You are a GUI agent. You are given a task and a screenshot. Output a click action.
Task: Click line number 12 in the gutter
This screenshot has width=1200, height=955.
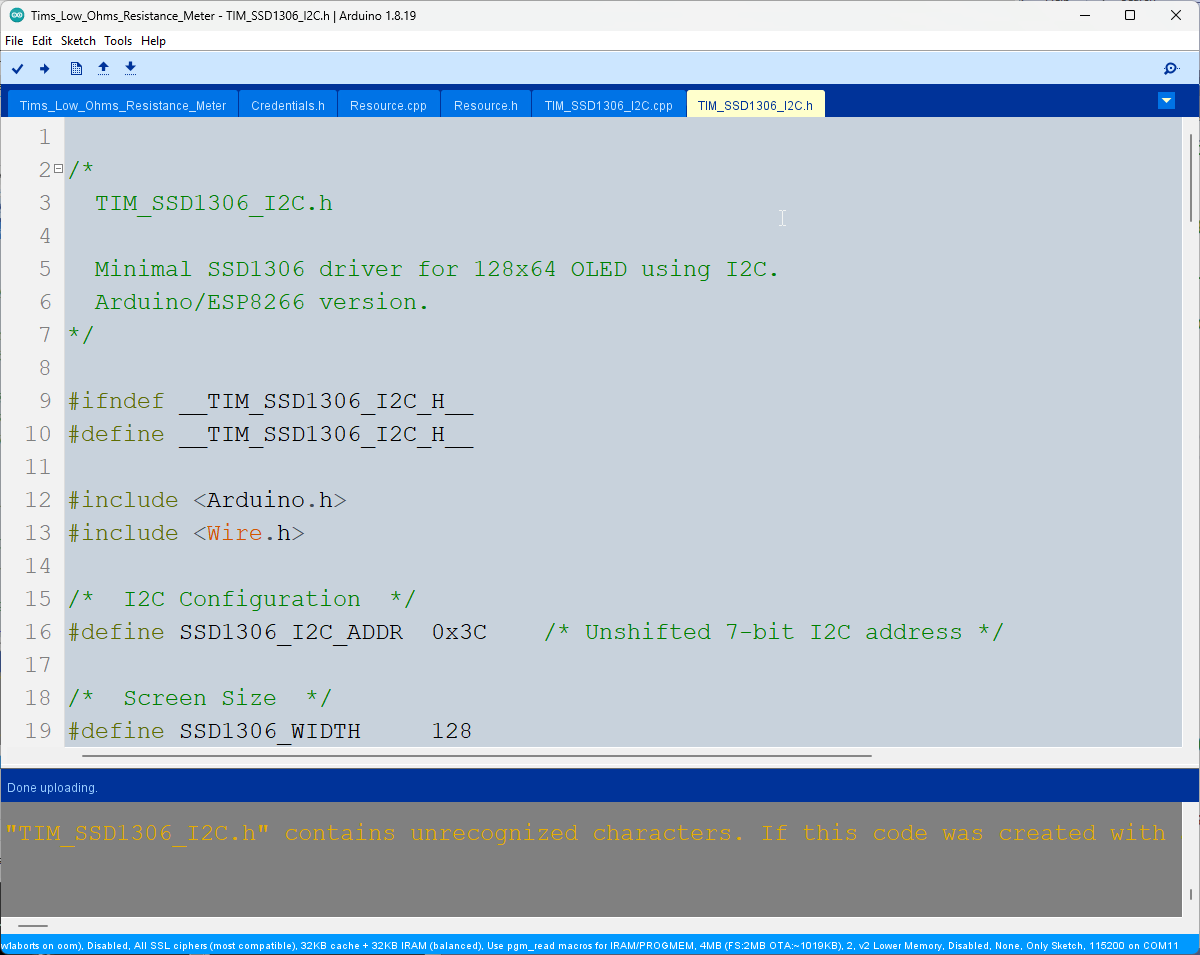click(x=38, y=500)
